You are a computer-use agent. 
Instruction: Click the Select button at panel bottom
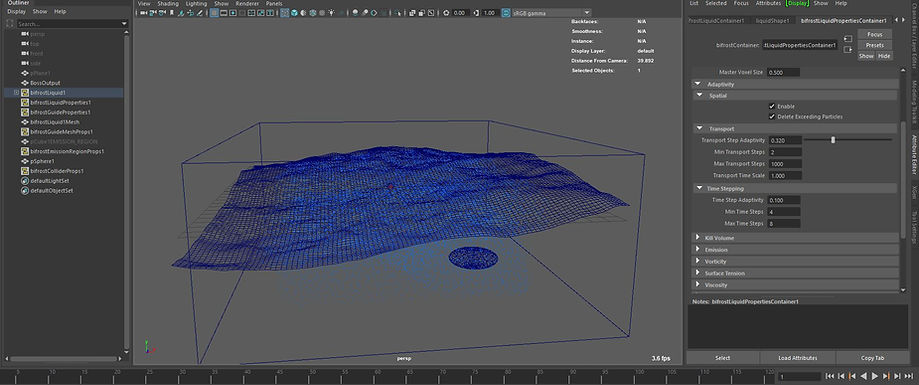[723, 358]
